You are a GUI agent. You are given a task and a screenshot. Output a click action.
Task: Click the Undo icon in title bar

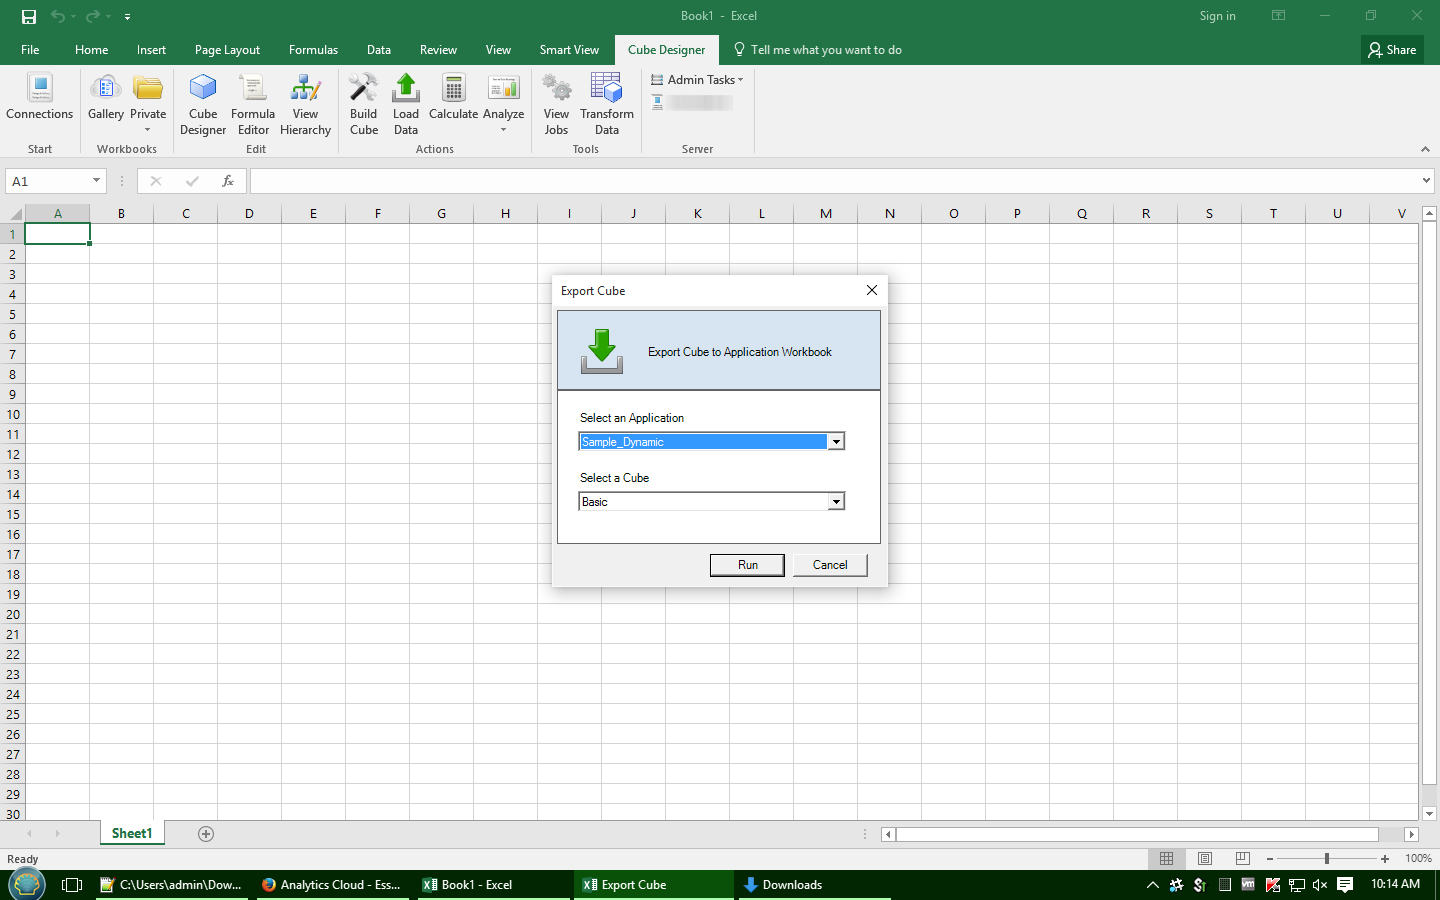tap(58, 16)
